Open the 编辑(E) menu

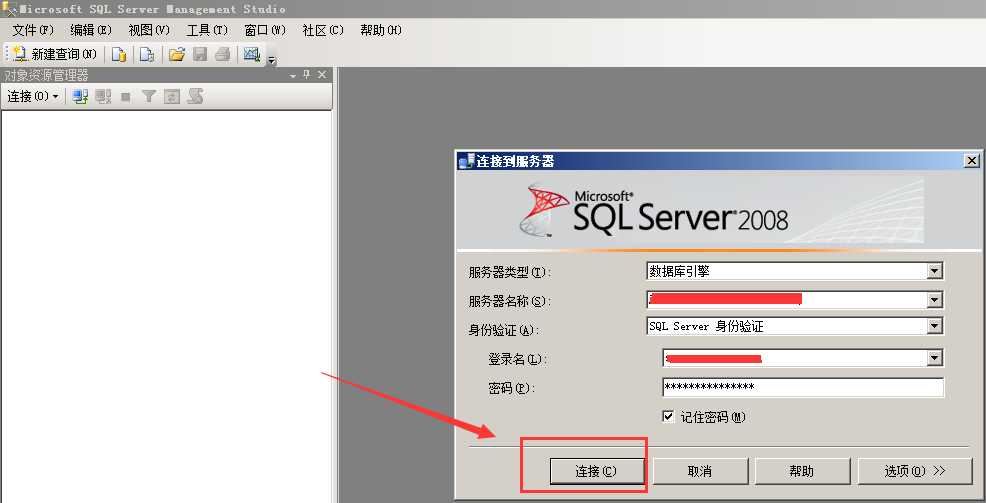[91, 30]
